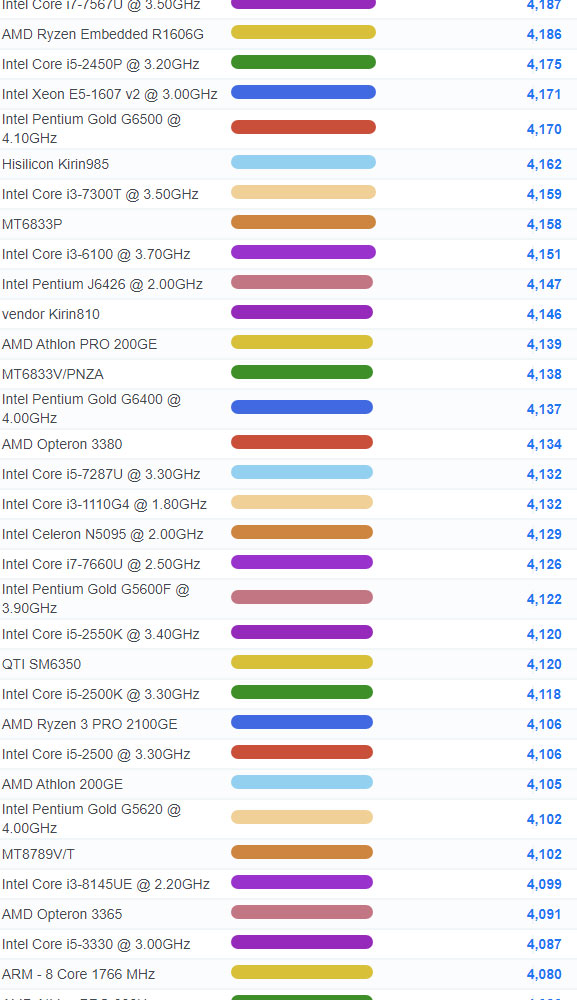Click score 4,175 for Core i5-2450P
This screenshot has width=577, height=1000.
544,64
